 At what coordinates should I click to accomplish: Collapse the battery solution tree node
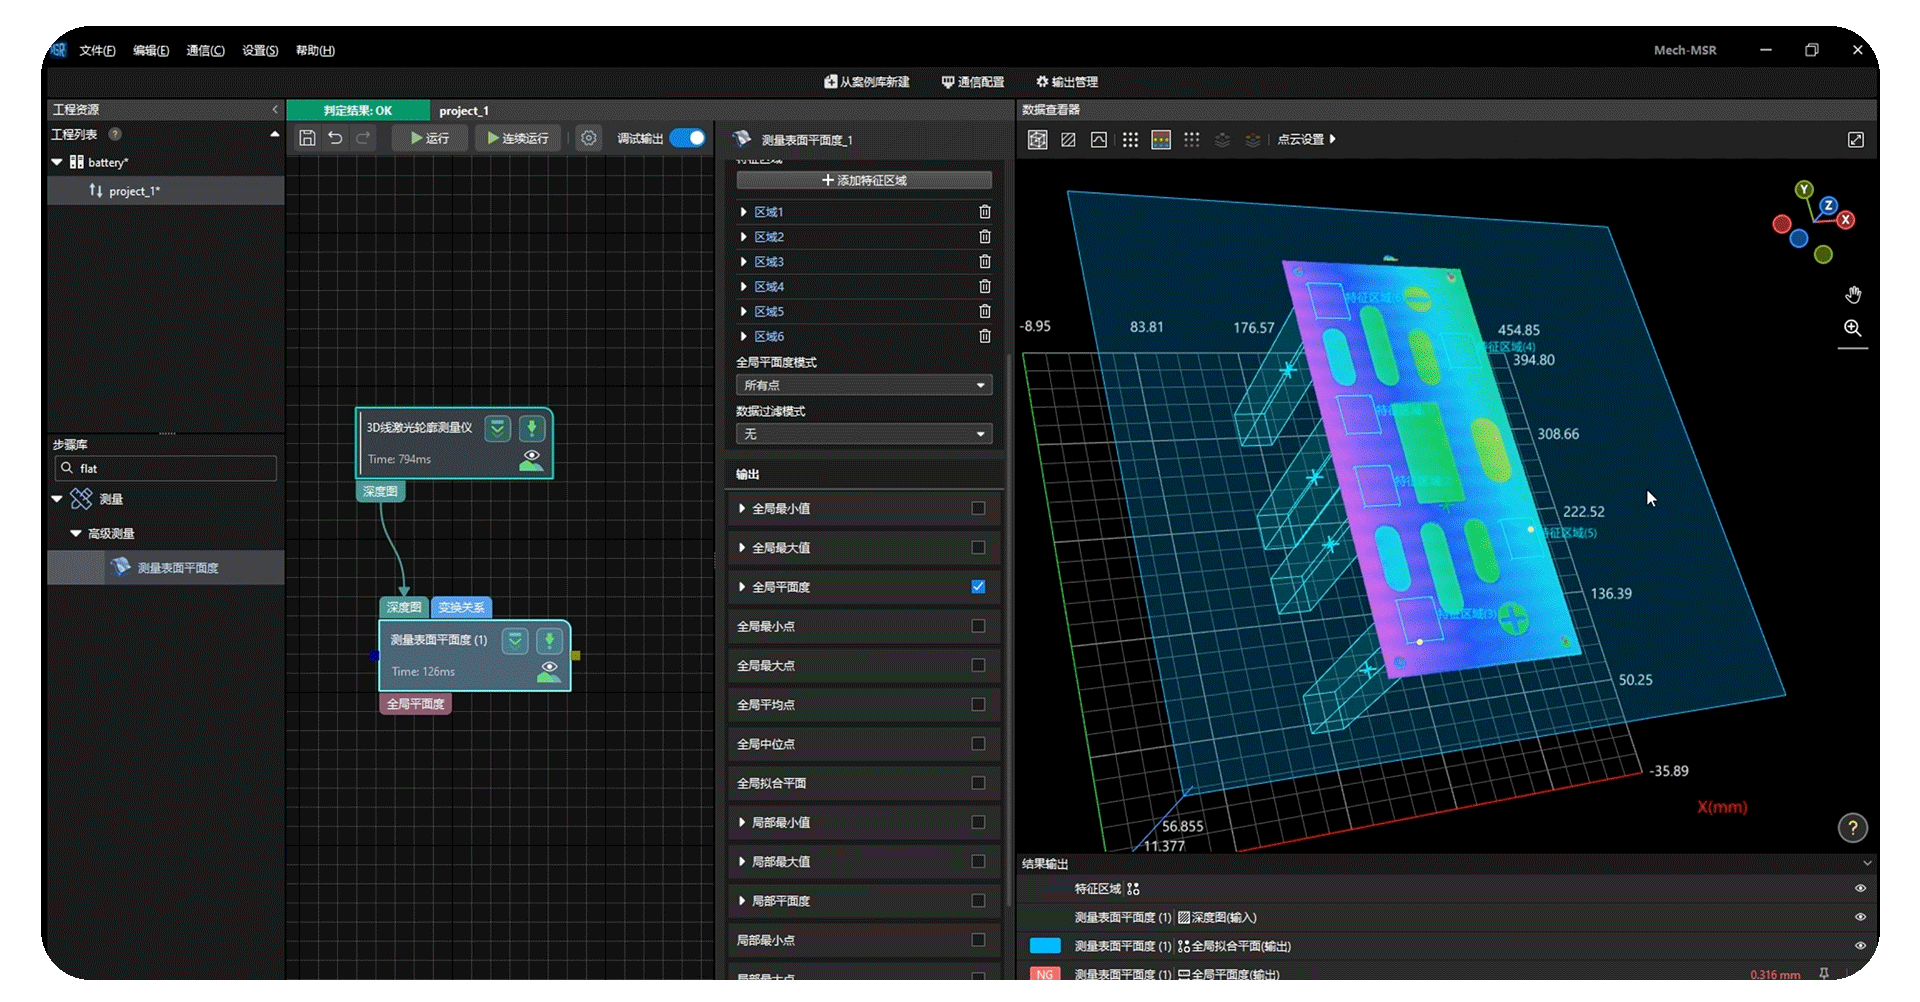tap(57, 162)
